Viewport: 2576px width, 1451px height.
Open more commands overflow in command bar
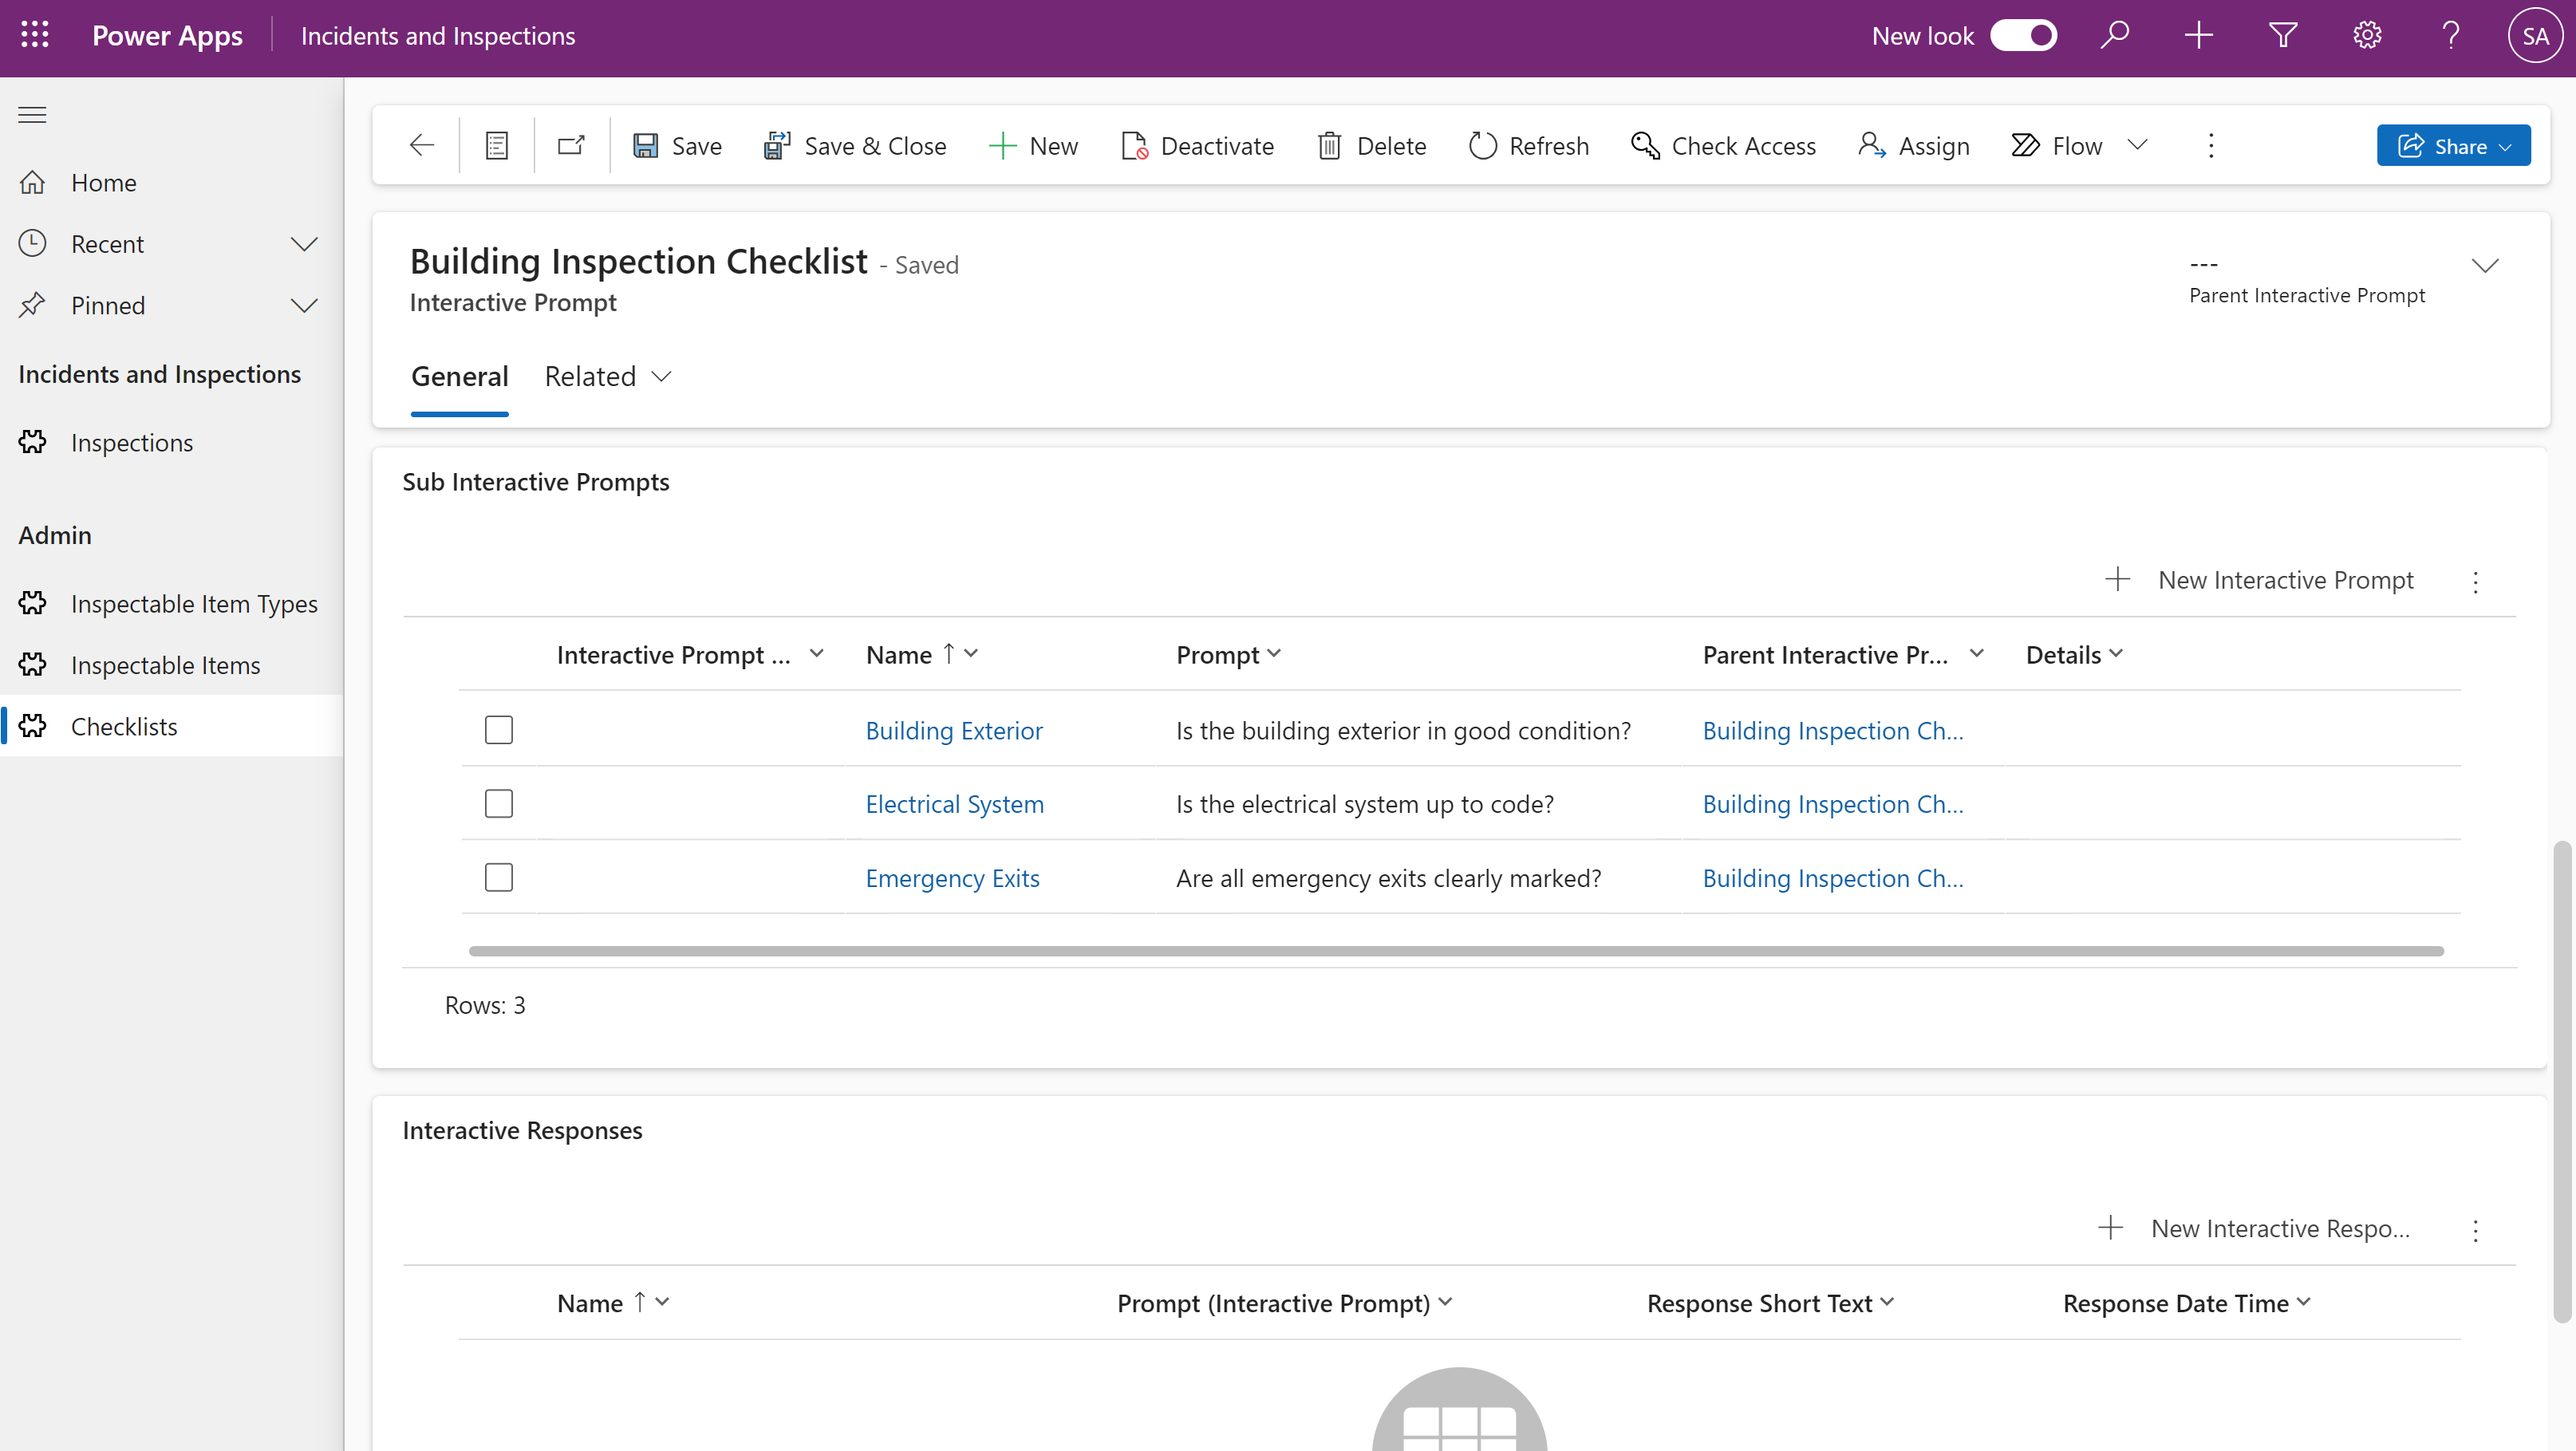pos(2211,146)
